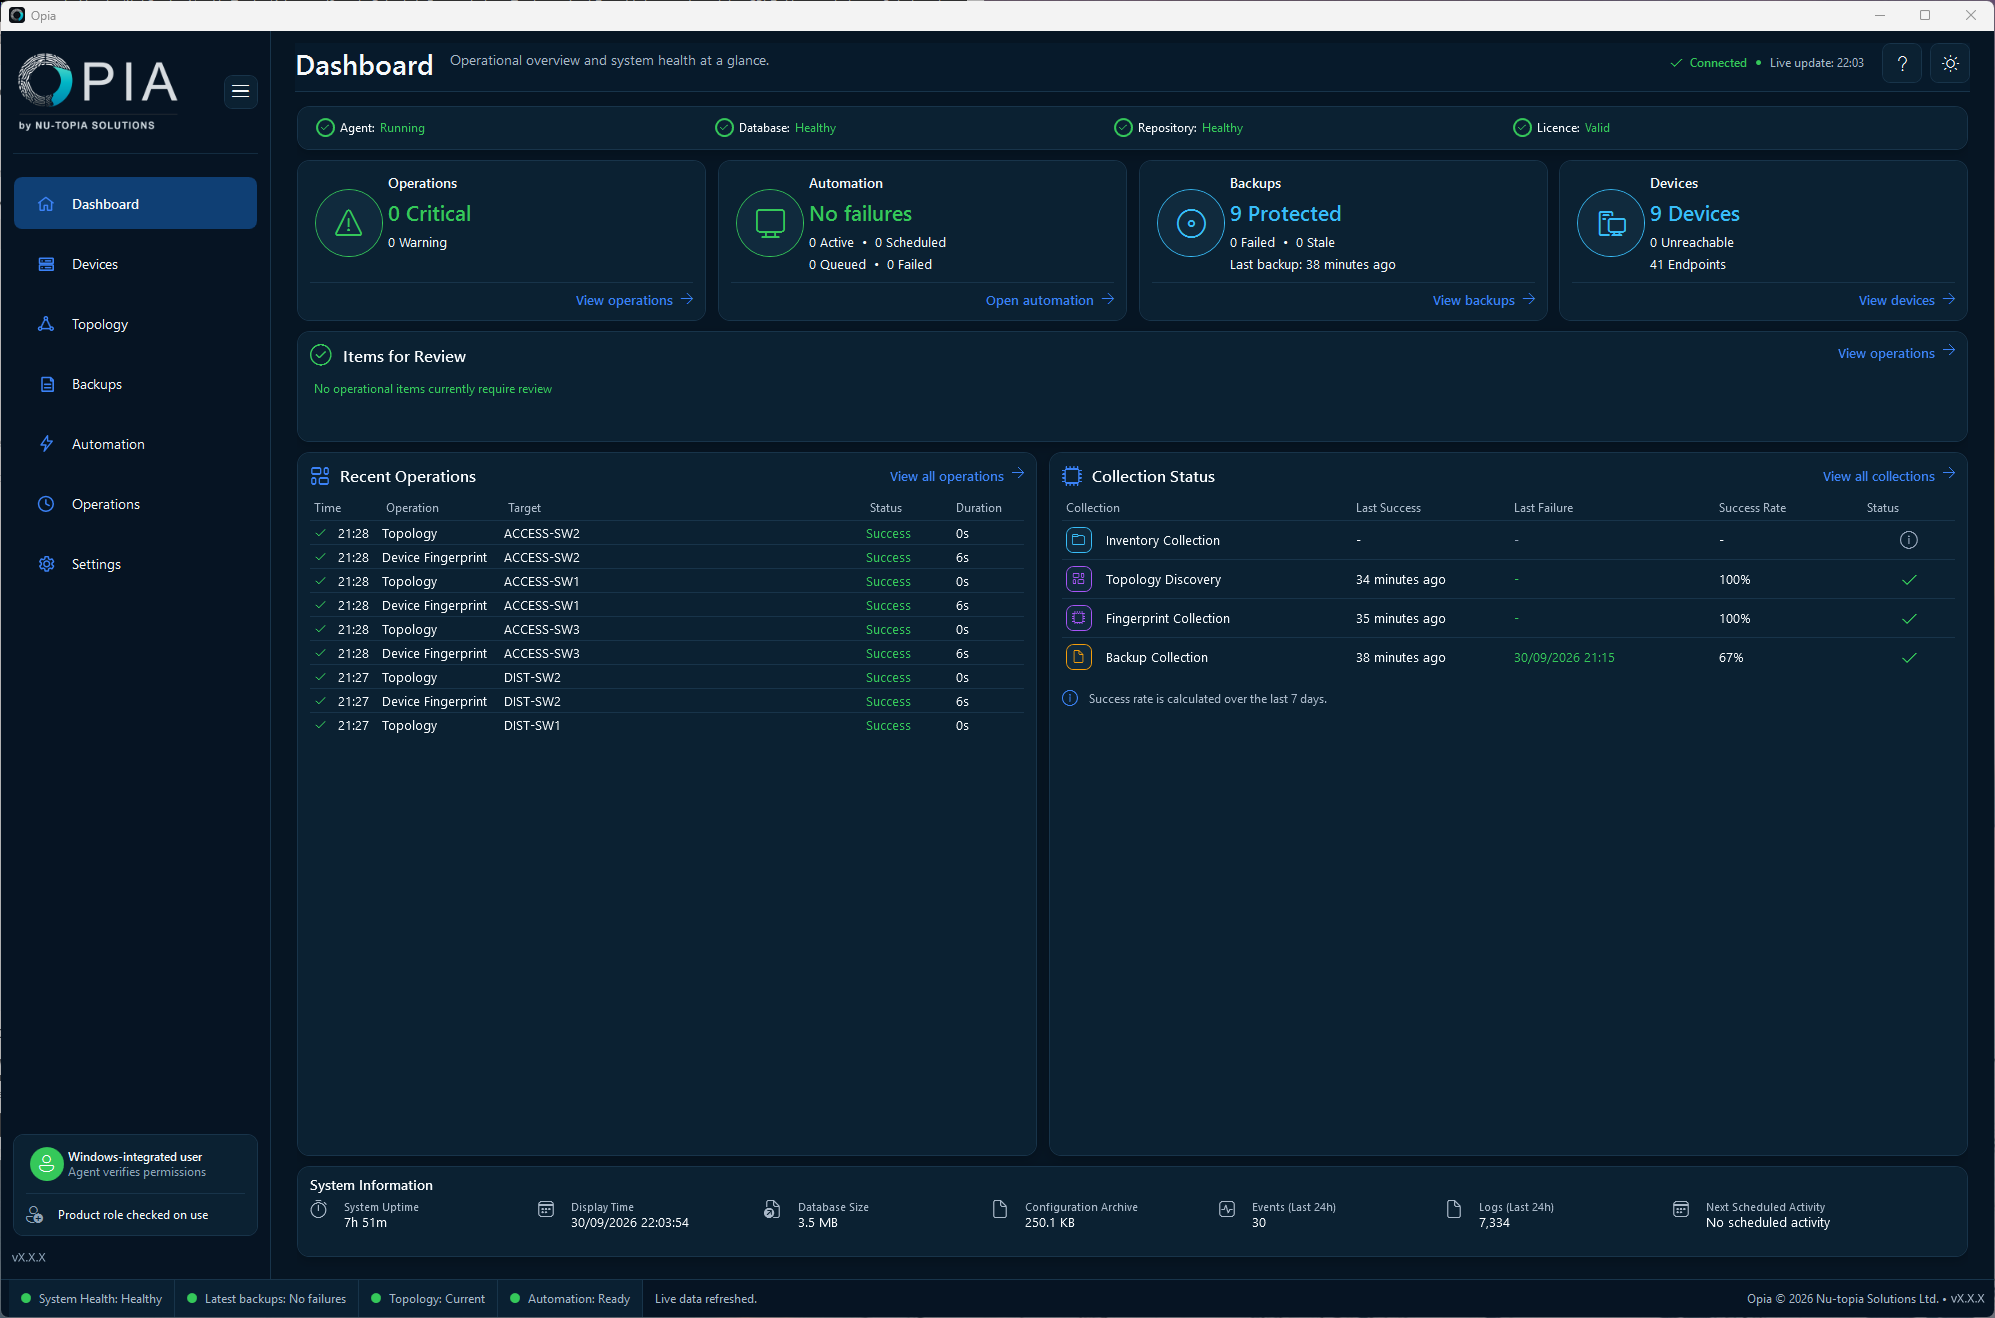
Task: Click the Backup Collection last failure date 30/09/2026 21:15
Action: tap(1564, 657)
